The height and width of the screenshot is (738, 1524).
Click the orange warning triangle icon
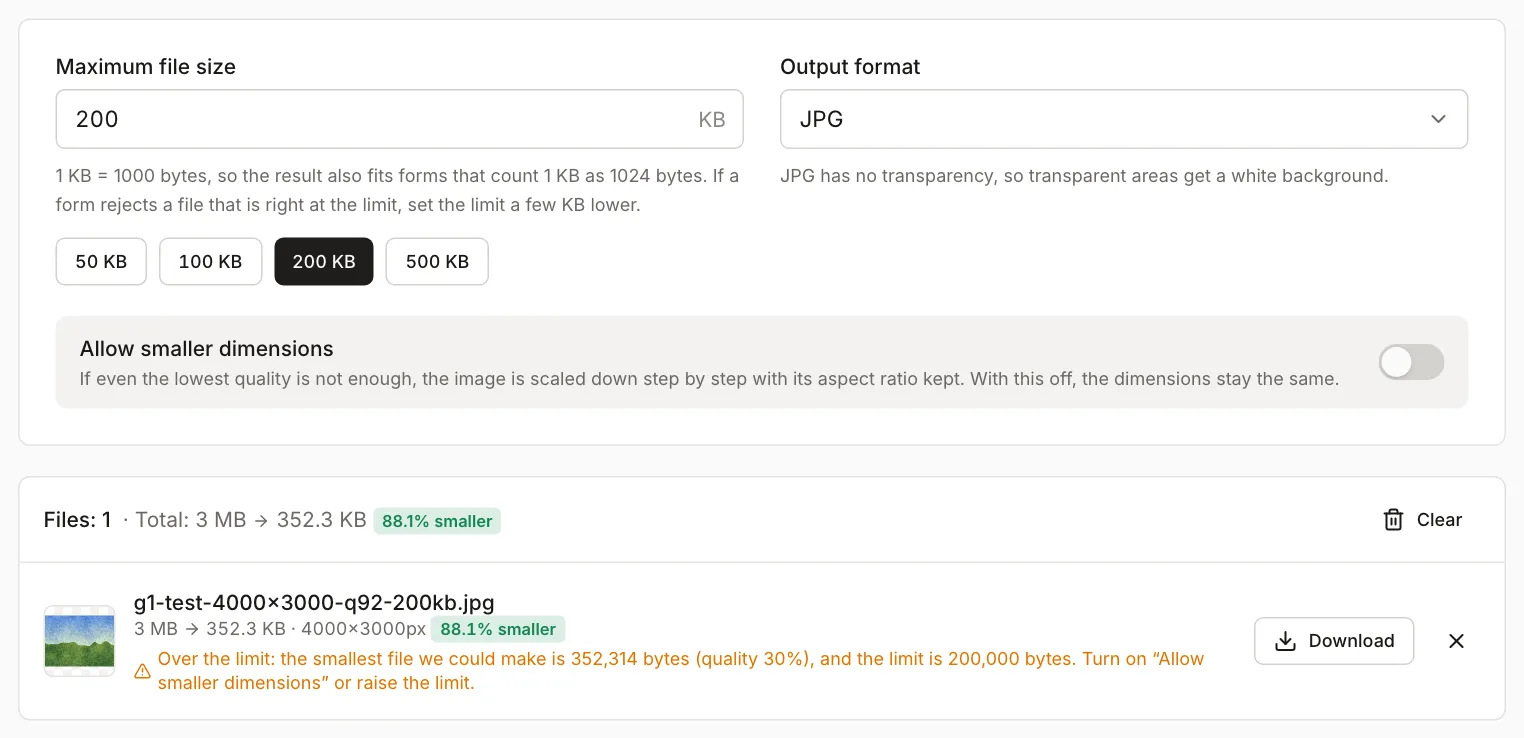pos(143,672)
